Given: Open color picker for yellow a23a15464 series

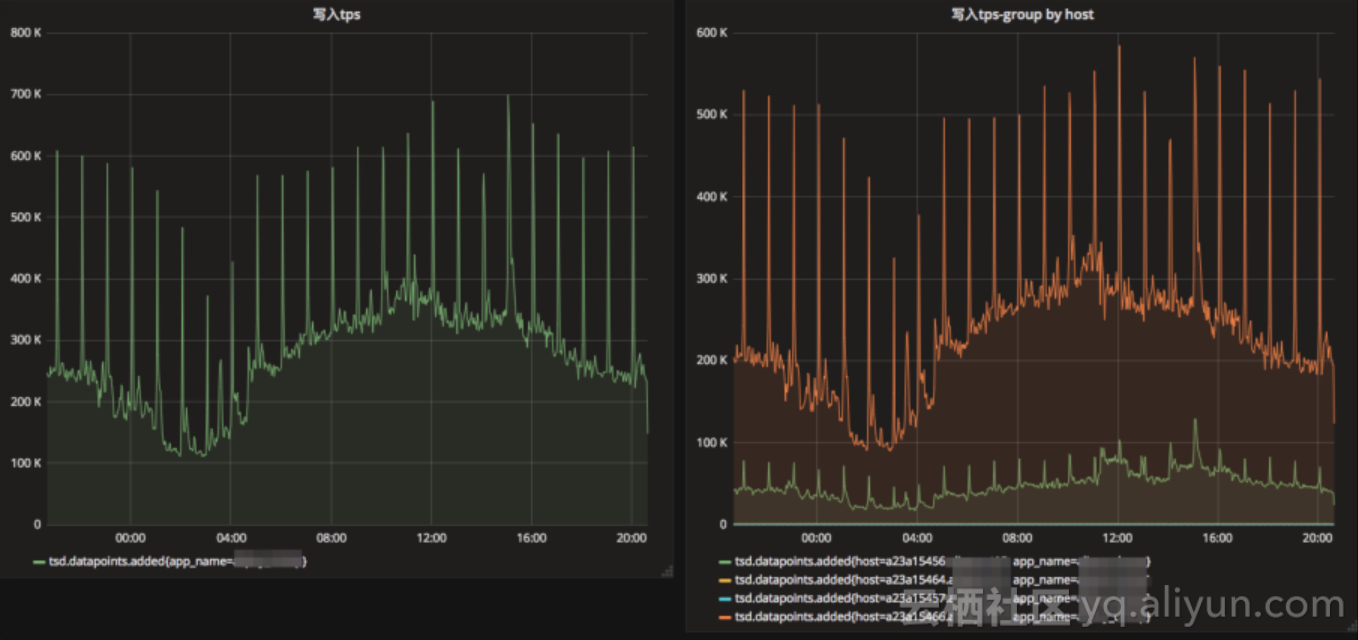Looking at the screenshot, I should point(725,580).
